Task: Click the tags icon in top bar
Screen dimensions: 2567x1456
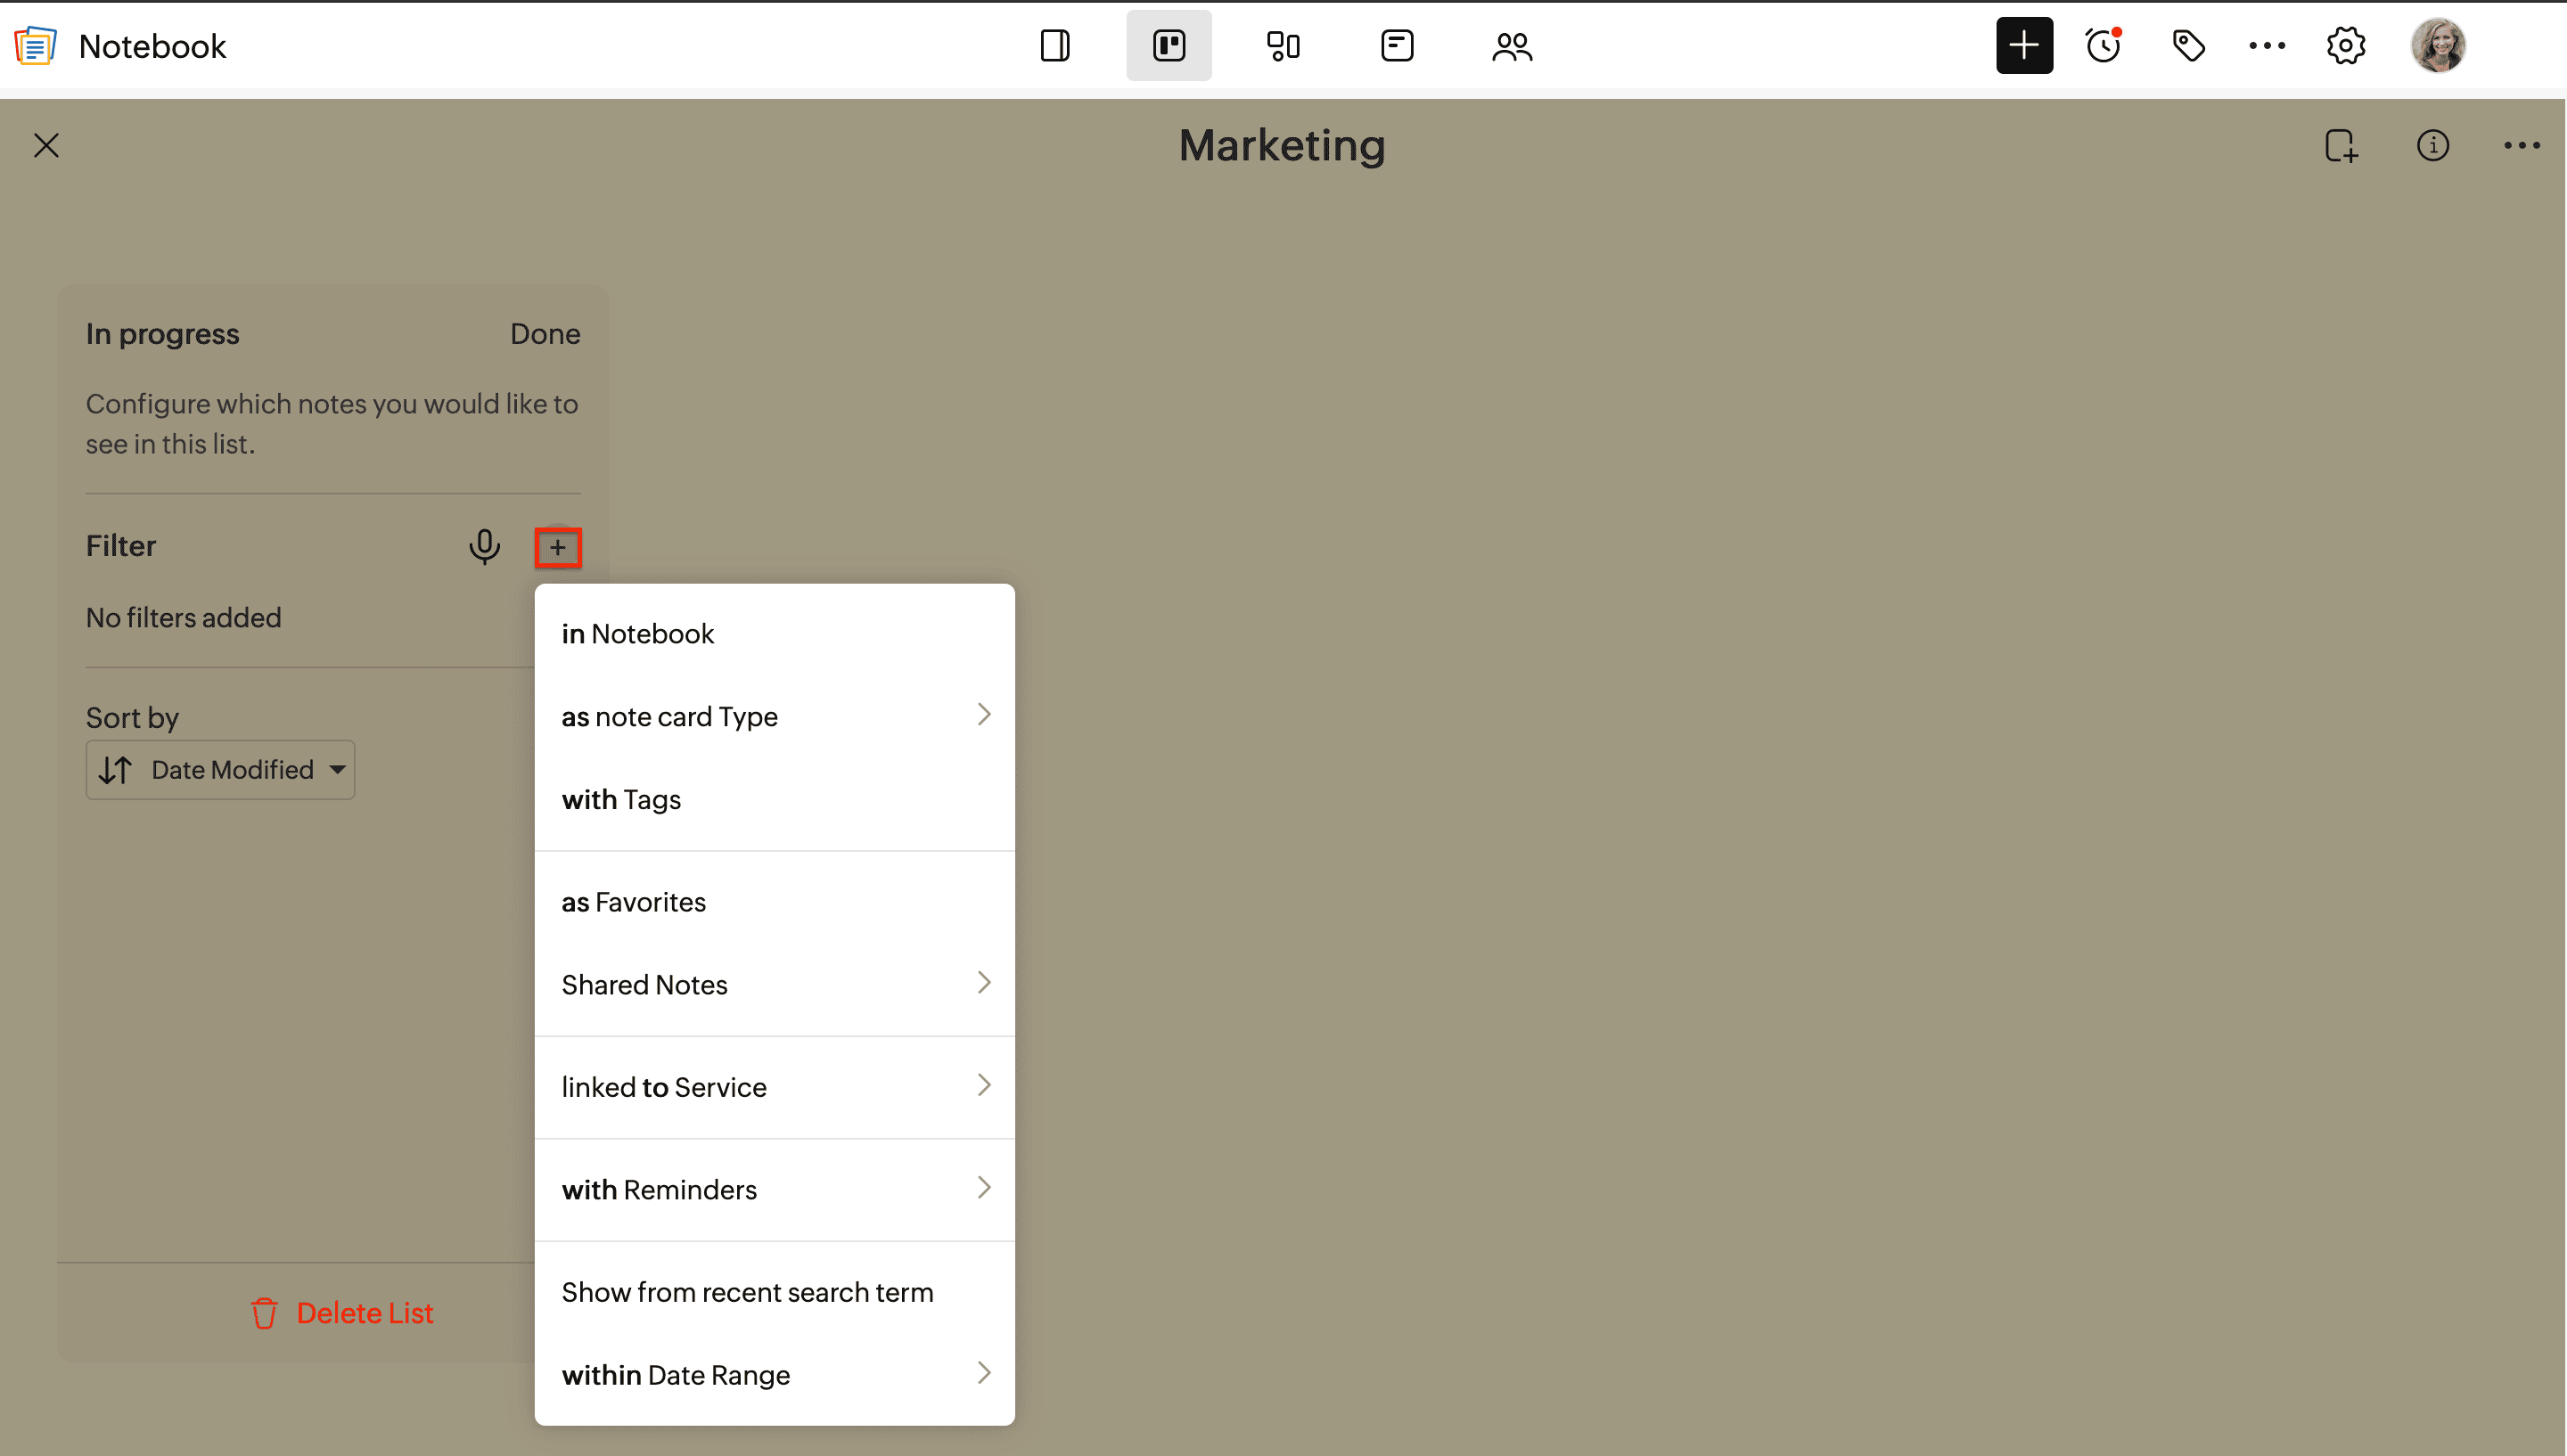Action: 2188,46
